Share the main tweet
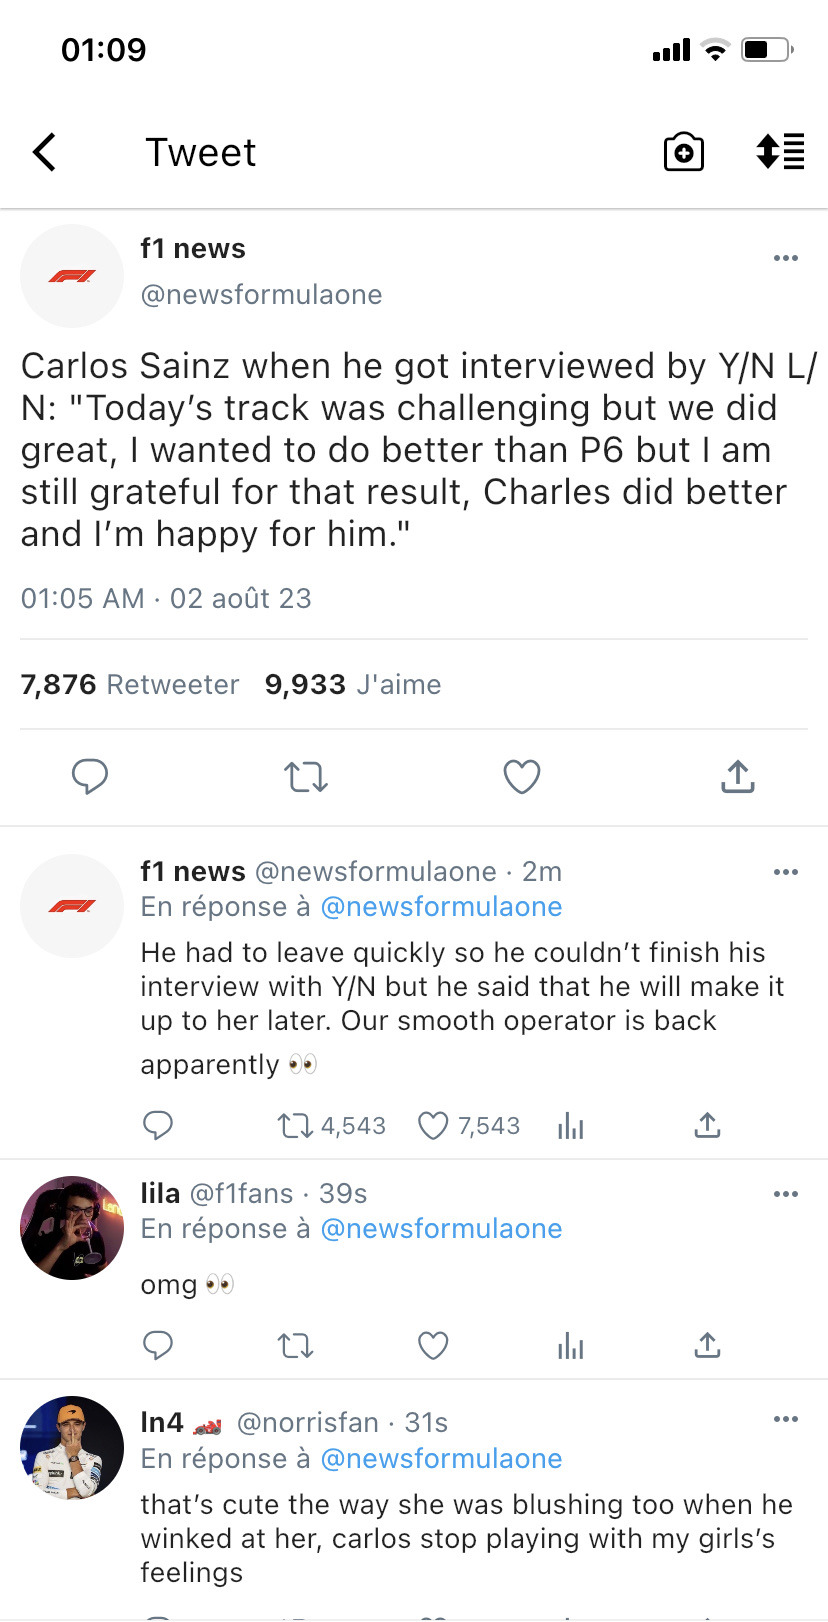 point(737,776)
